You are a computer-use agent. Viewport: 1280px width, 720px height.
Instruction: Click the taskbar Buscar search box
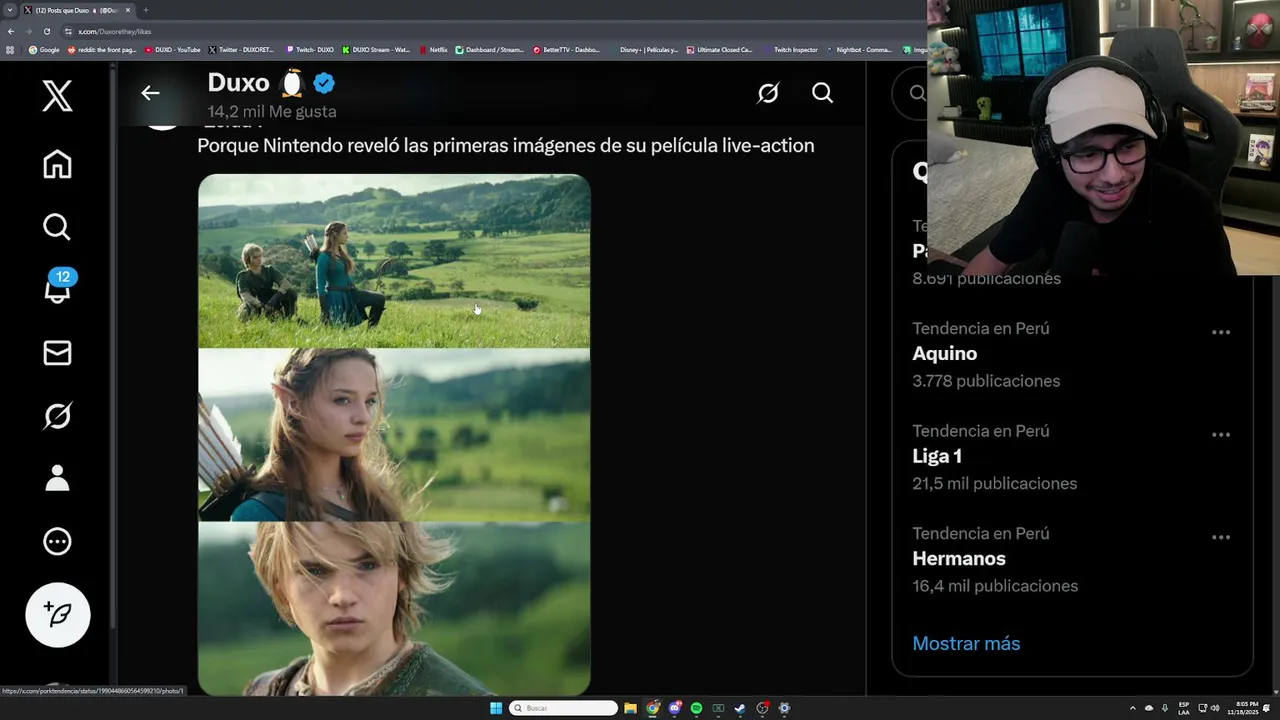pos(564,708)
